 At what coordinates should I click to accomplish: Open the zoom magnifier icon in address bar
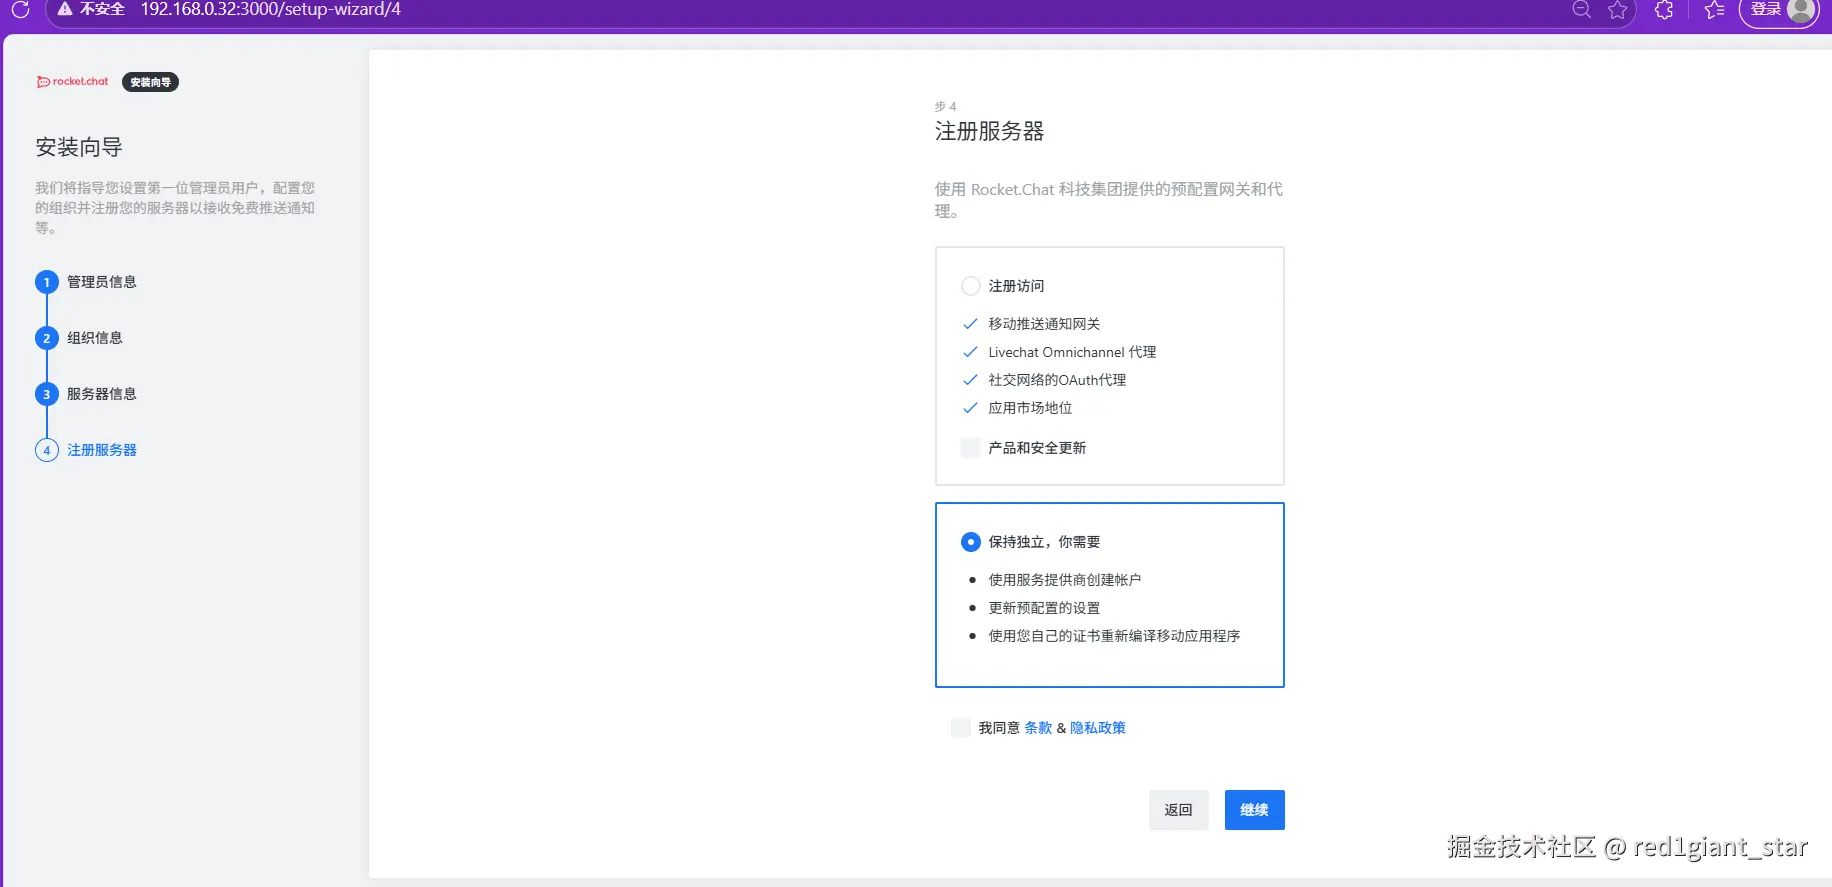pos(1581,10)
